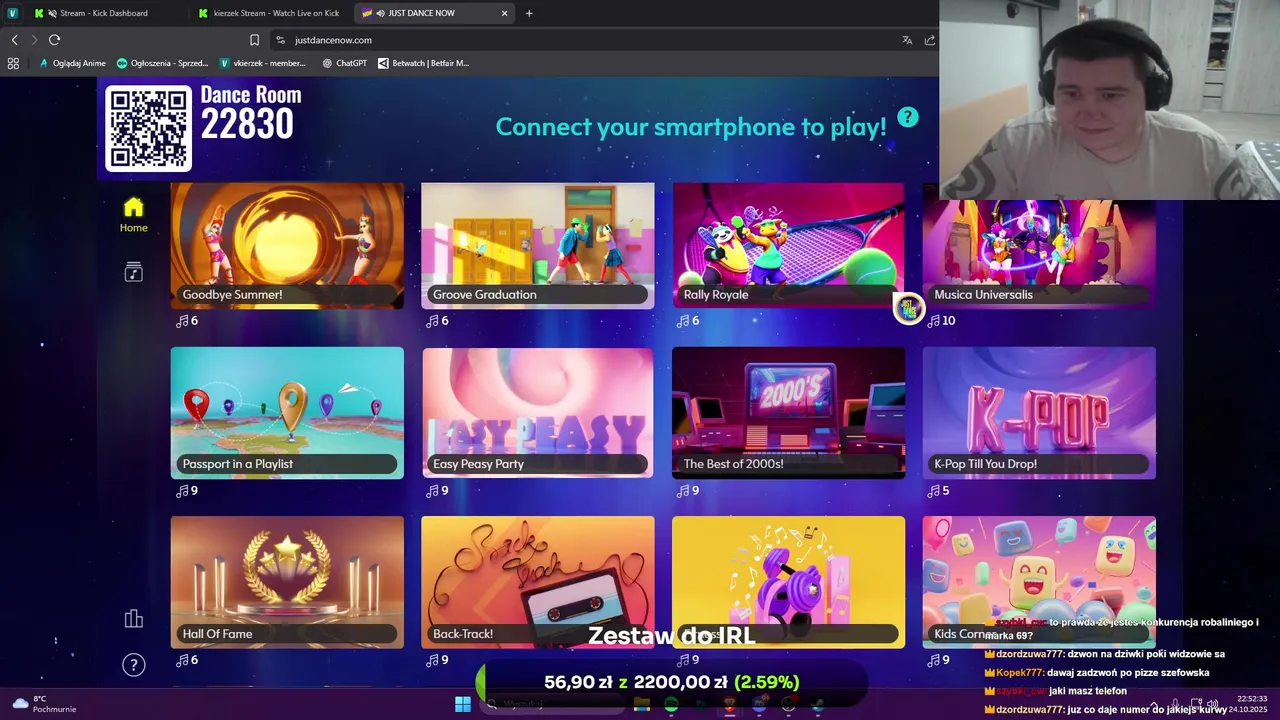Click the Vivaldi browser menu icon
The image size is (1280, 720).
(x=12, y=13)
